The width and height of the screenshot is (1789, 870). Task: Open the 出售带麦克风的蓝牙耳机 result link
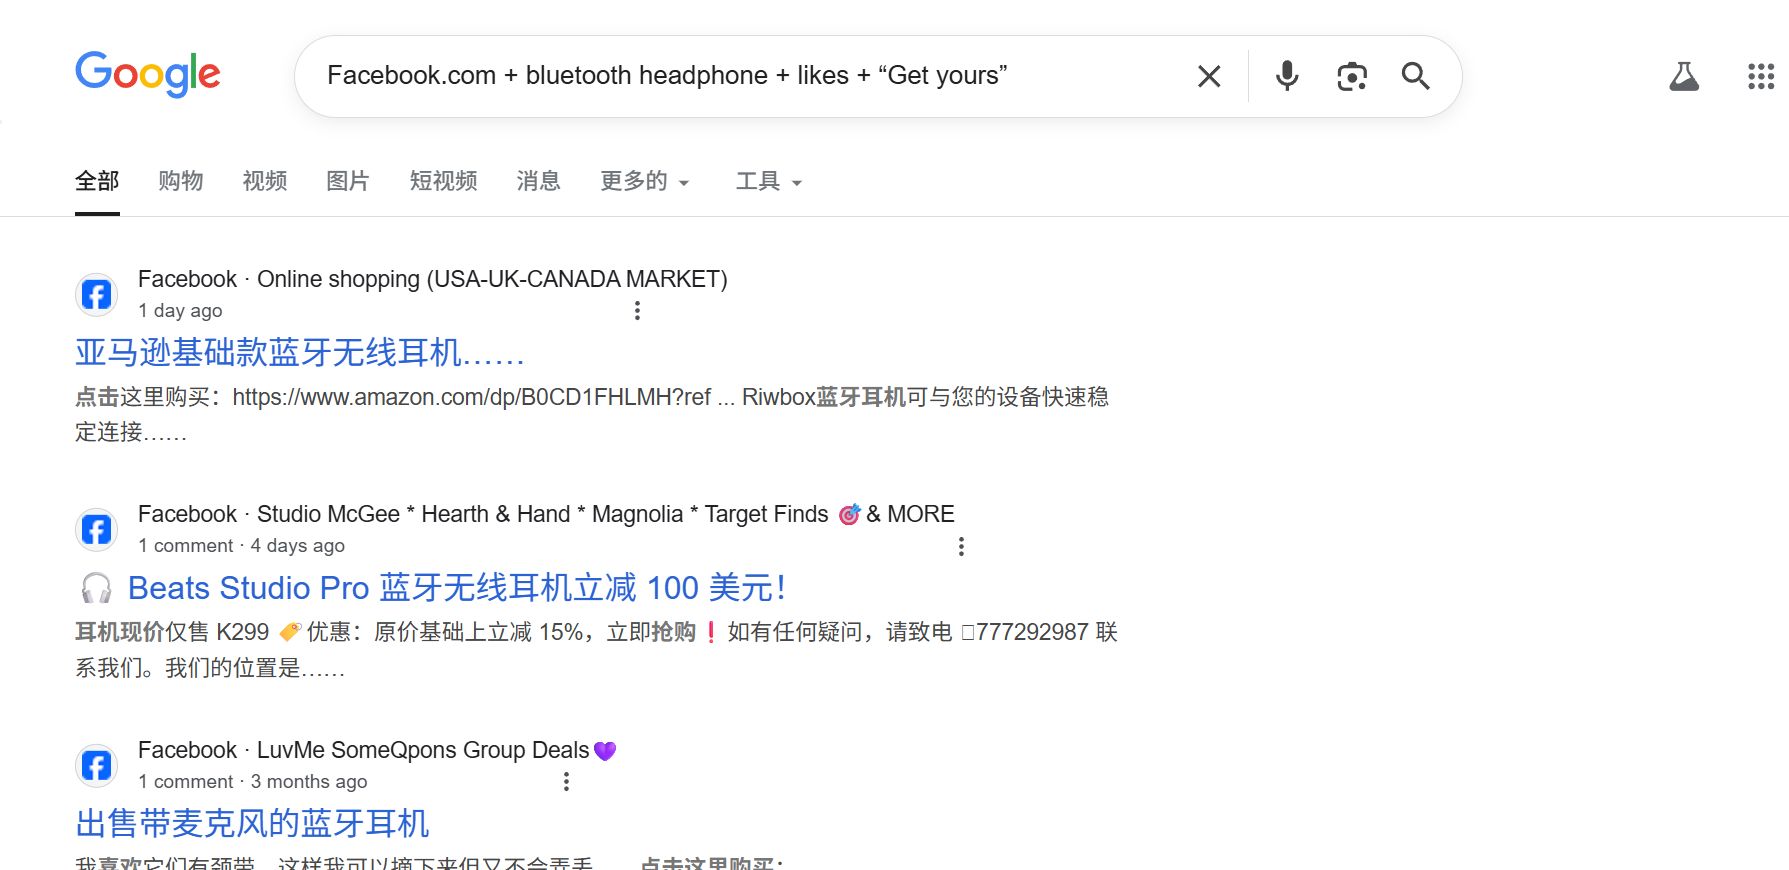(x=252, y=824)
